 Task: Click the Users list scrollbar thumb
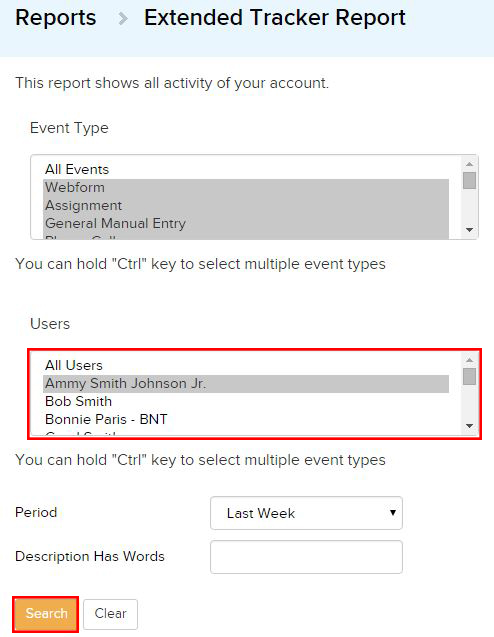tap(470, 376)
